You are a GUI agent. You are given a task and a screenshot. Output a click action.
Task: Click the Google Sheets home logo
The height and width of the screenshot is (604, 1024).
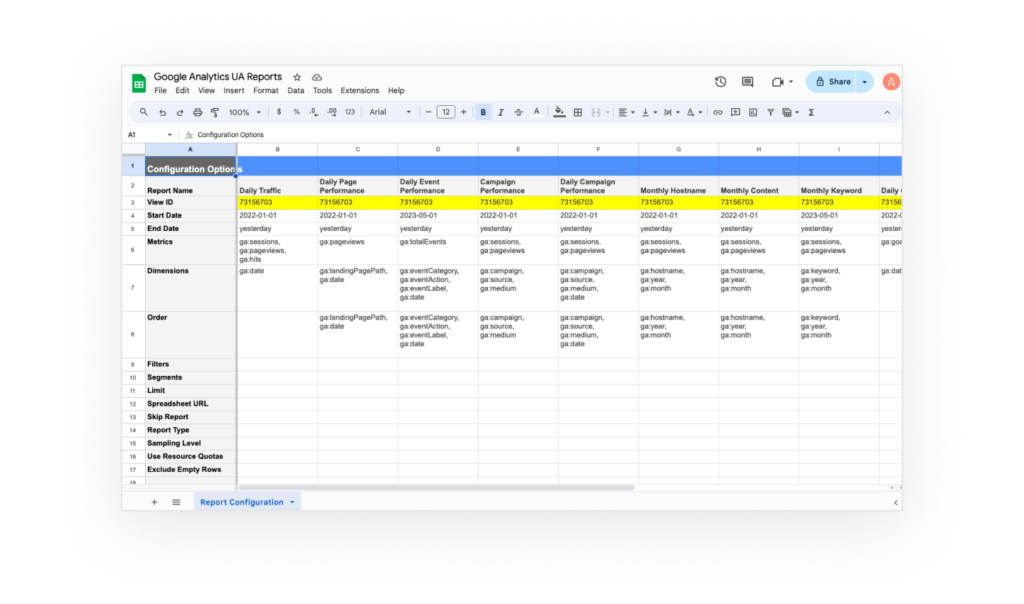point(138,83)
